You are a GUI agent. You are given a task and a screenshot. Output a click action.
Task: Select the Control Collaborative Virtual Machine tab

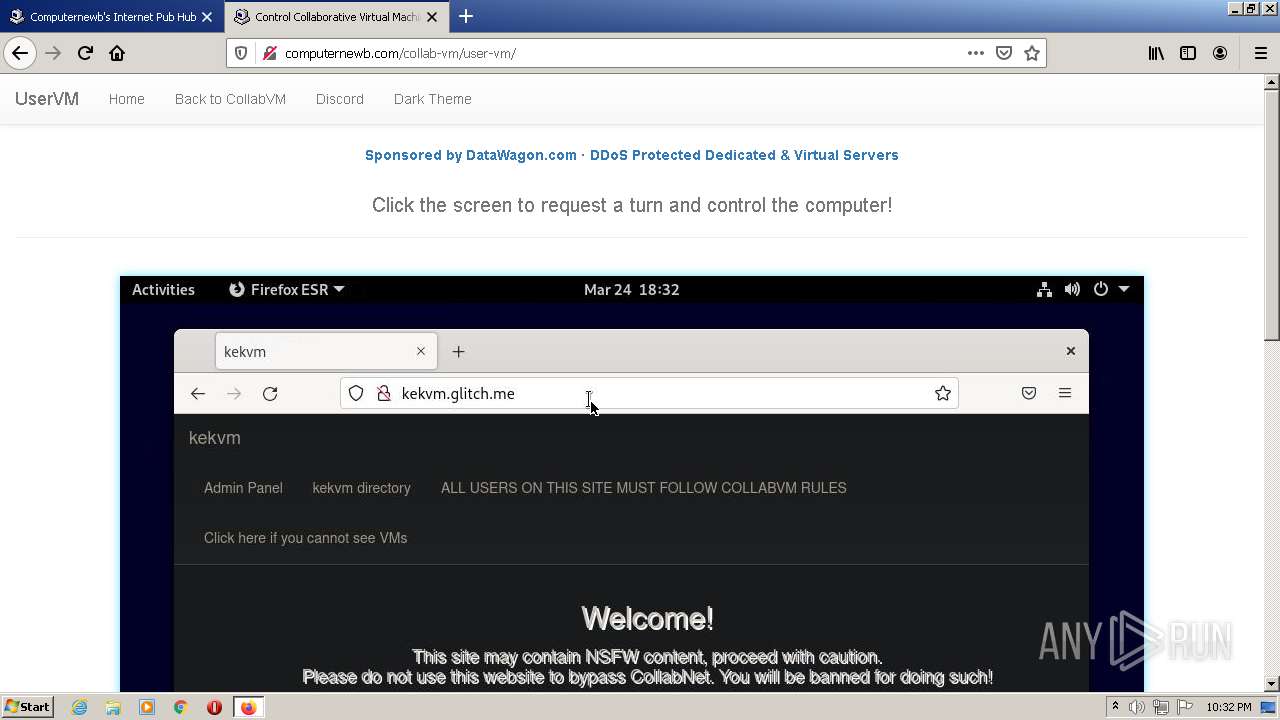pyautogui.click(x=336, y=17)
